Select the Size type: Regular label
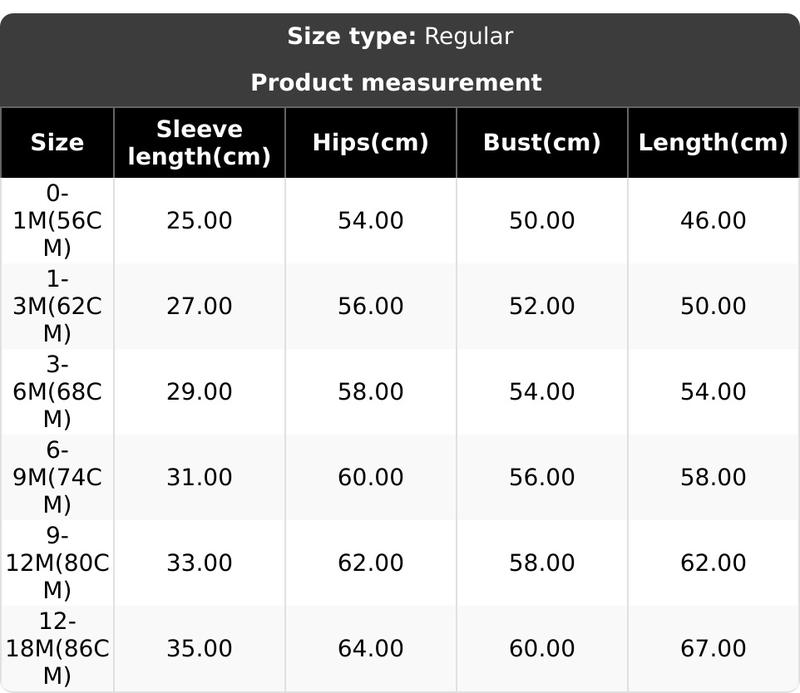Viewport: 800px width, 693px height. [x=400, y=37]
